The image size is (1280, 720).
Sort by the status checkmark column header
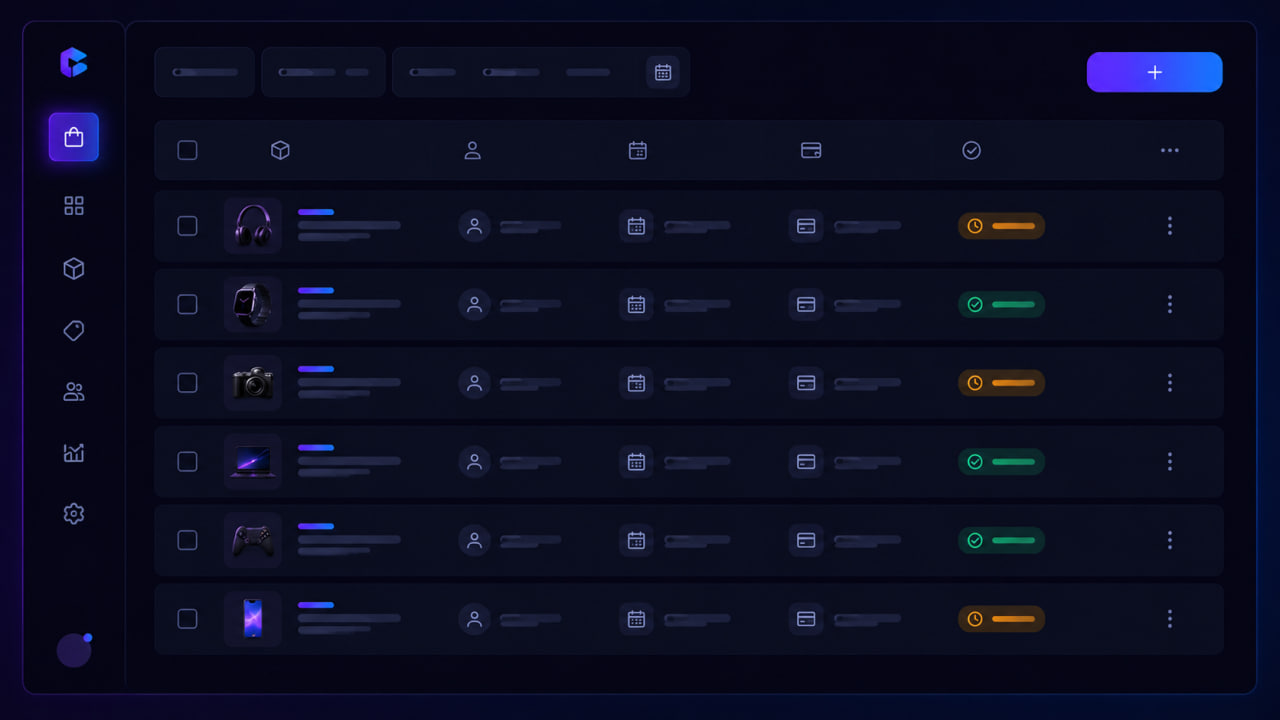pyautogui.click(x=971, y=150)
